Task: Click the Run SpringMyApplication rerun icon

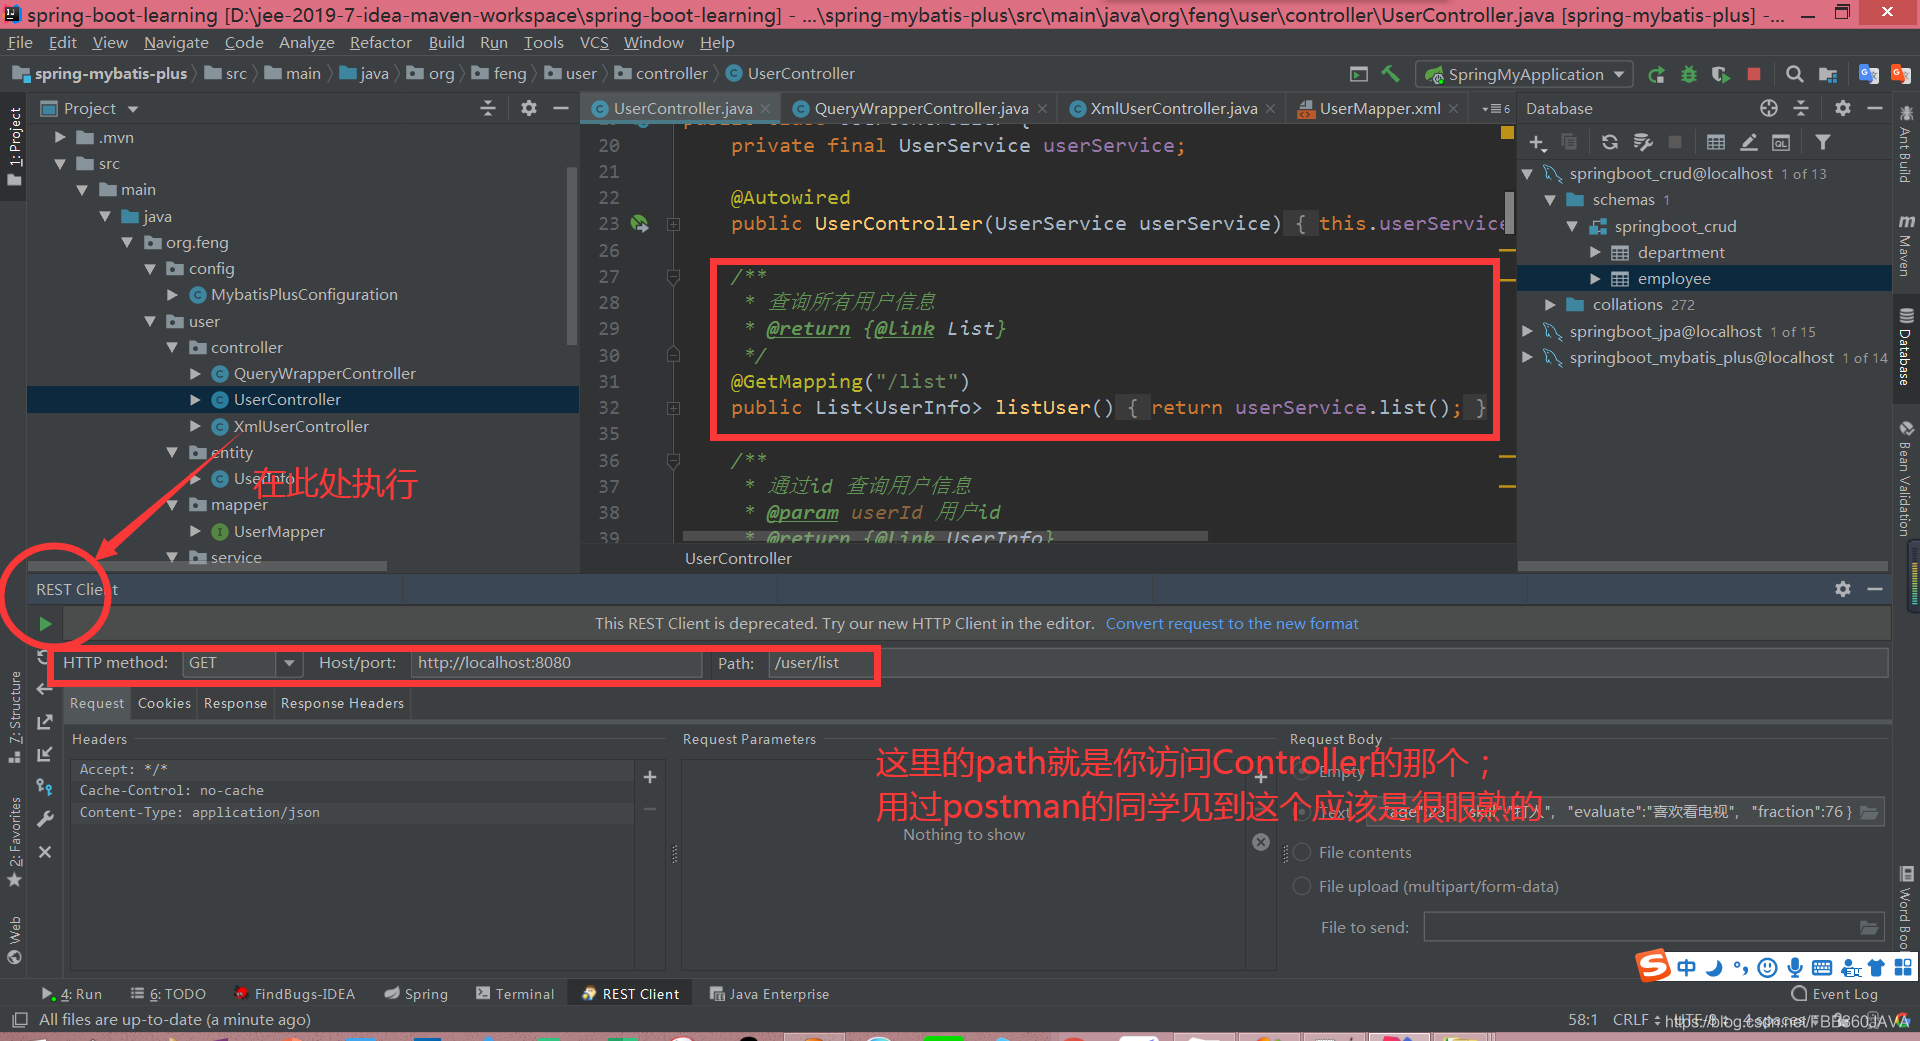Action: click(x=1657, y=74)
